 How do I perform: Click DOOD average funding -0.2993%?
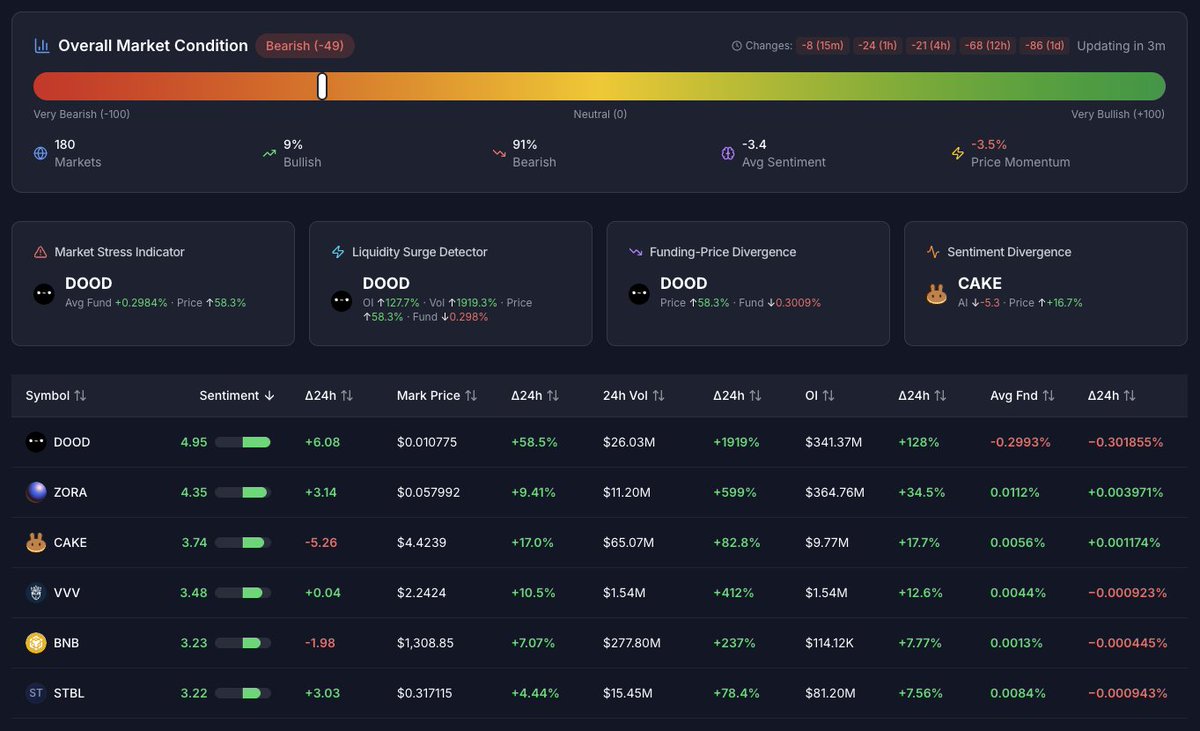point(1021,442)
